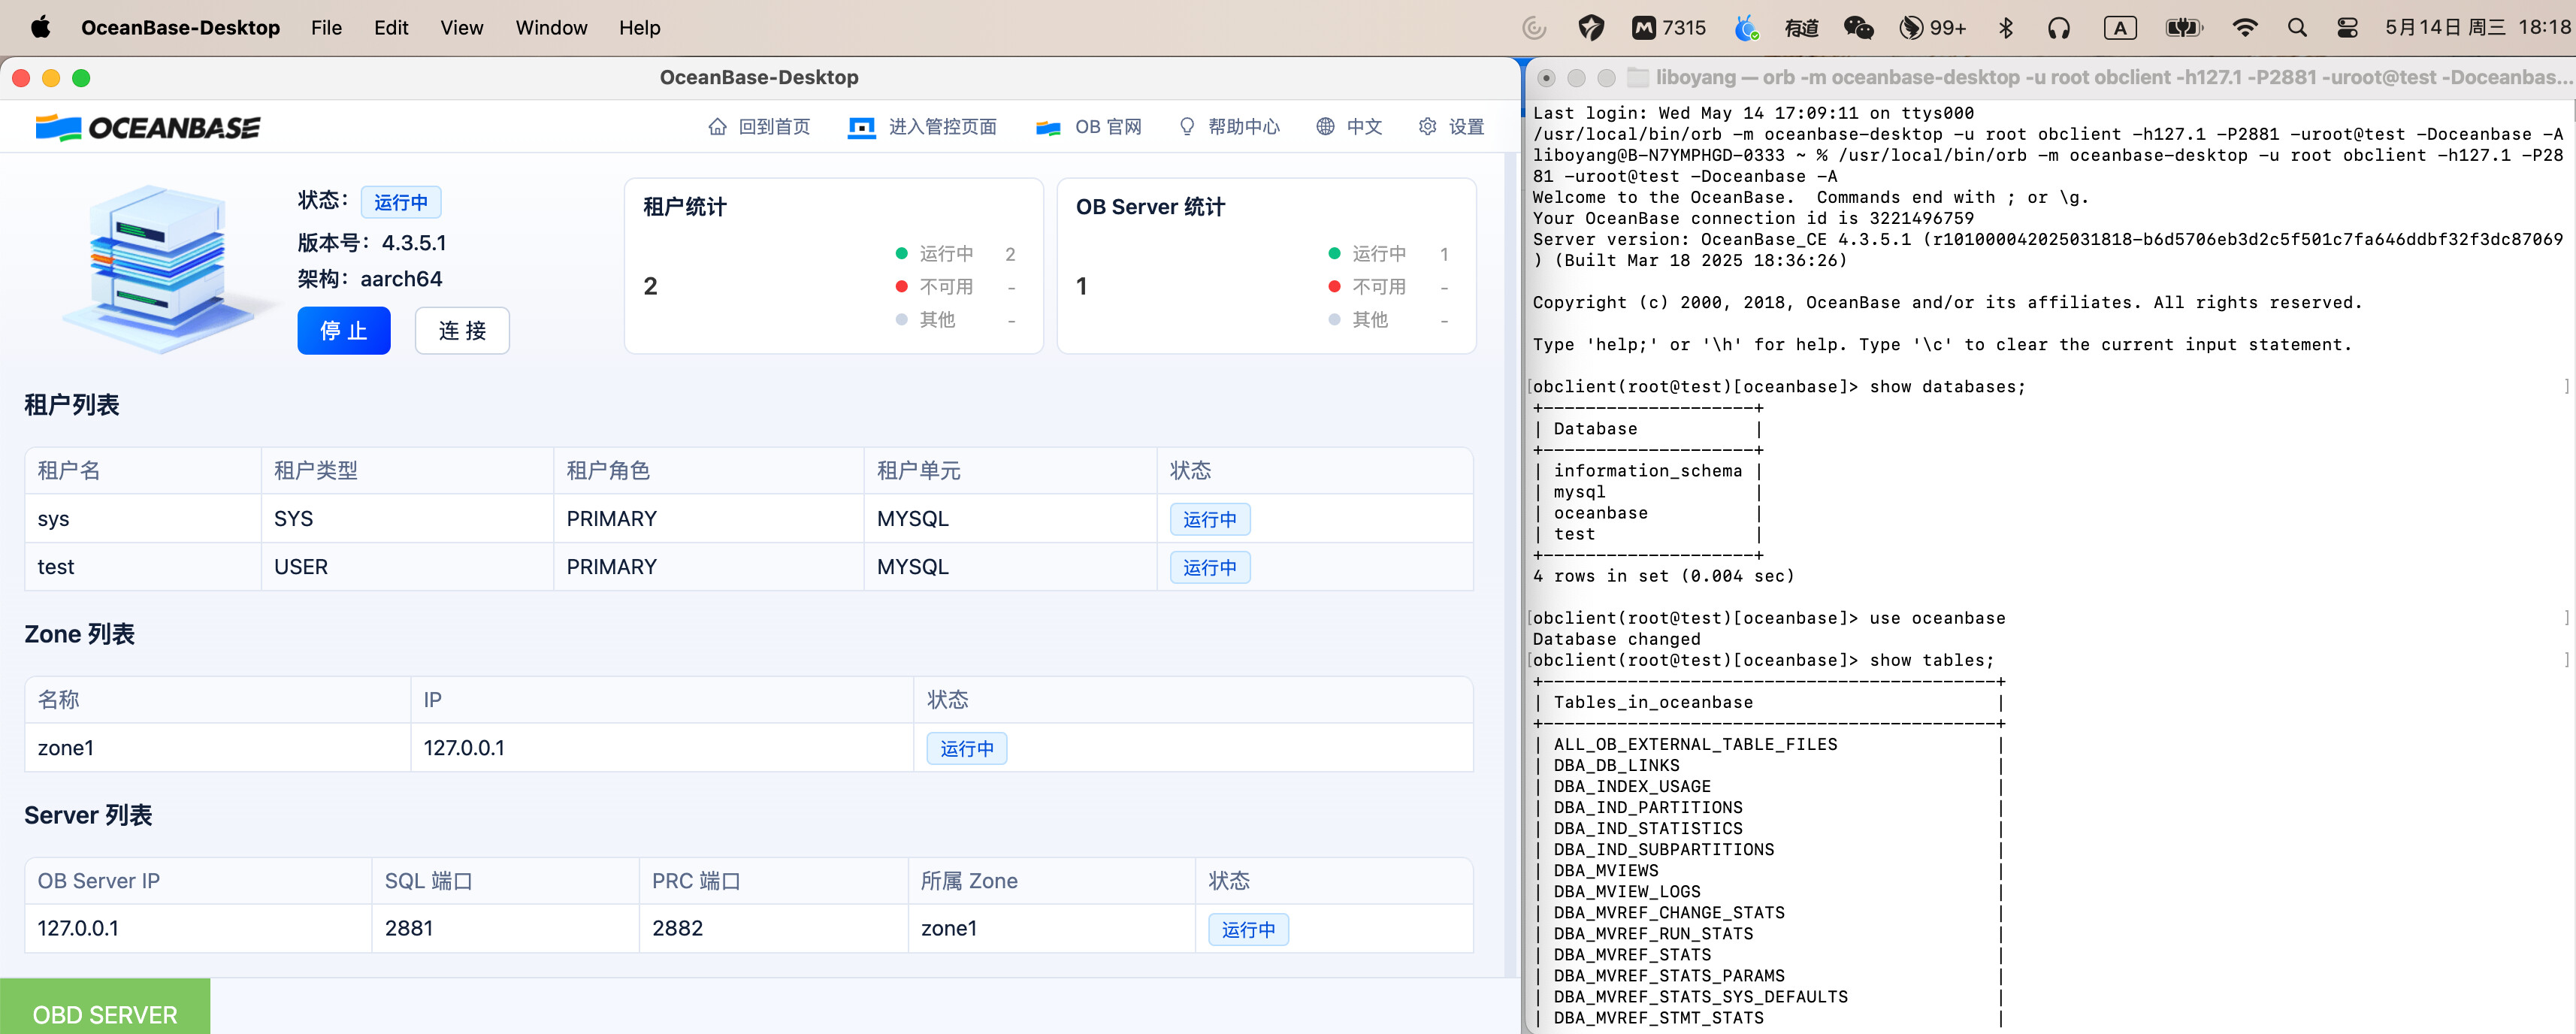Image resolution: width=2576 pixels, height=1034 pixels.
Task: Click the OBD SERVER green tab
Action: 105,1007
